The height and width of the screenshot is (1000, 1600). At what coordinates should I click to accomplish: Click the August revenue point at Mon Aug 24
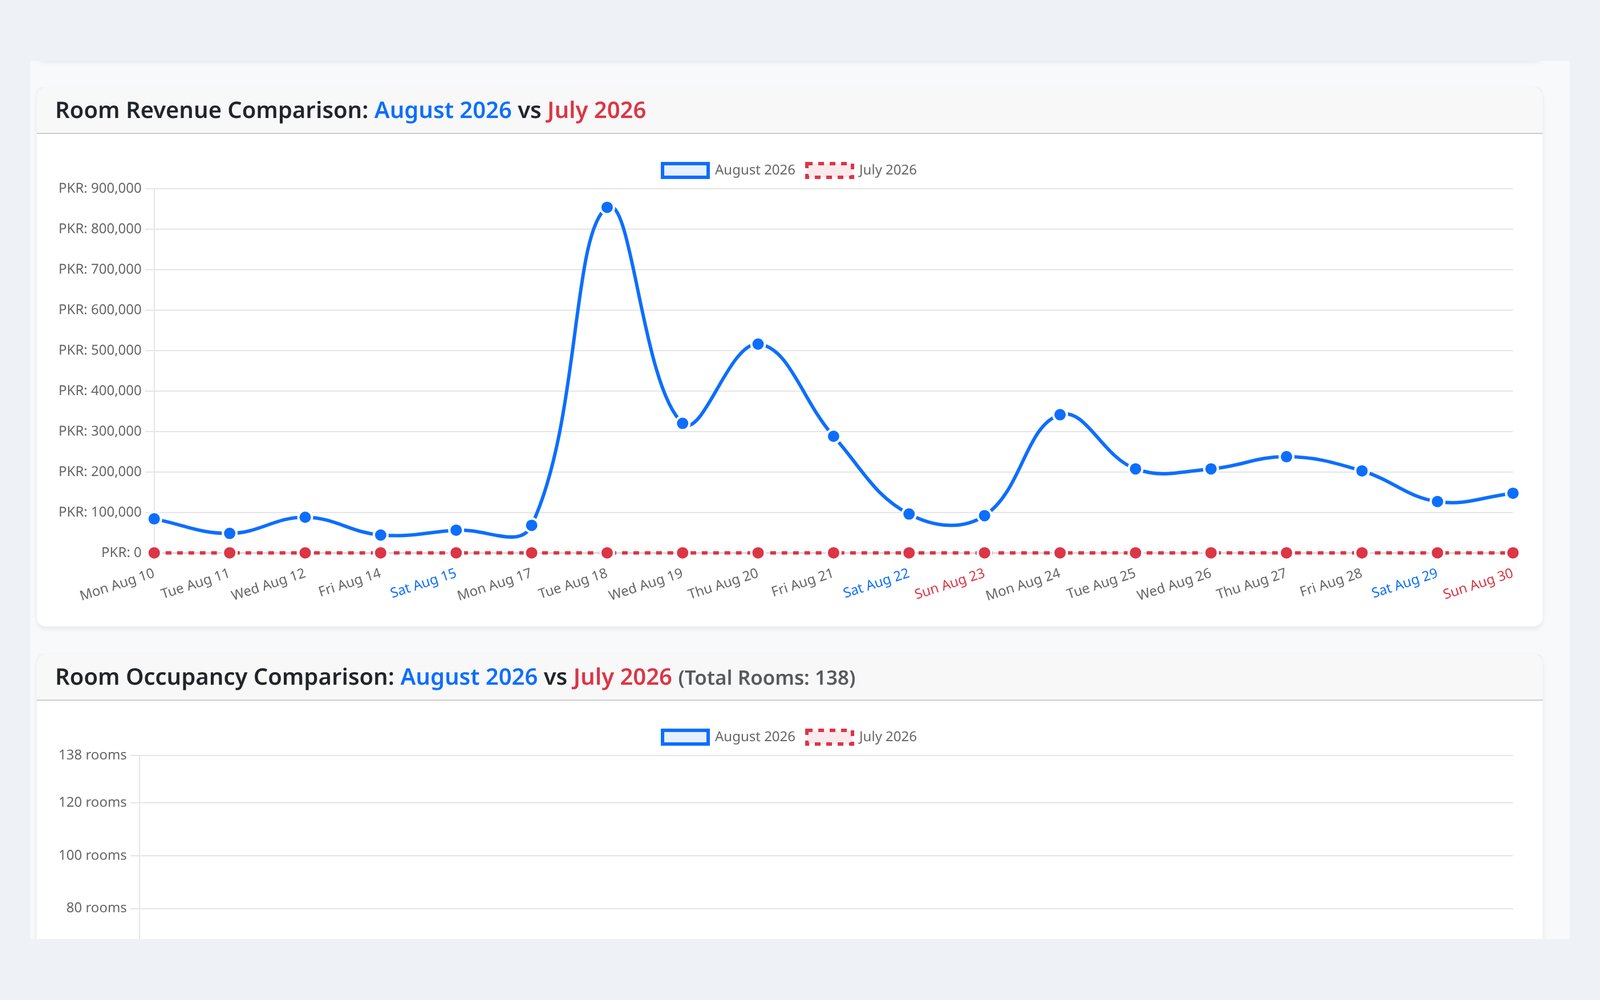click(x=1060, y=415)
